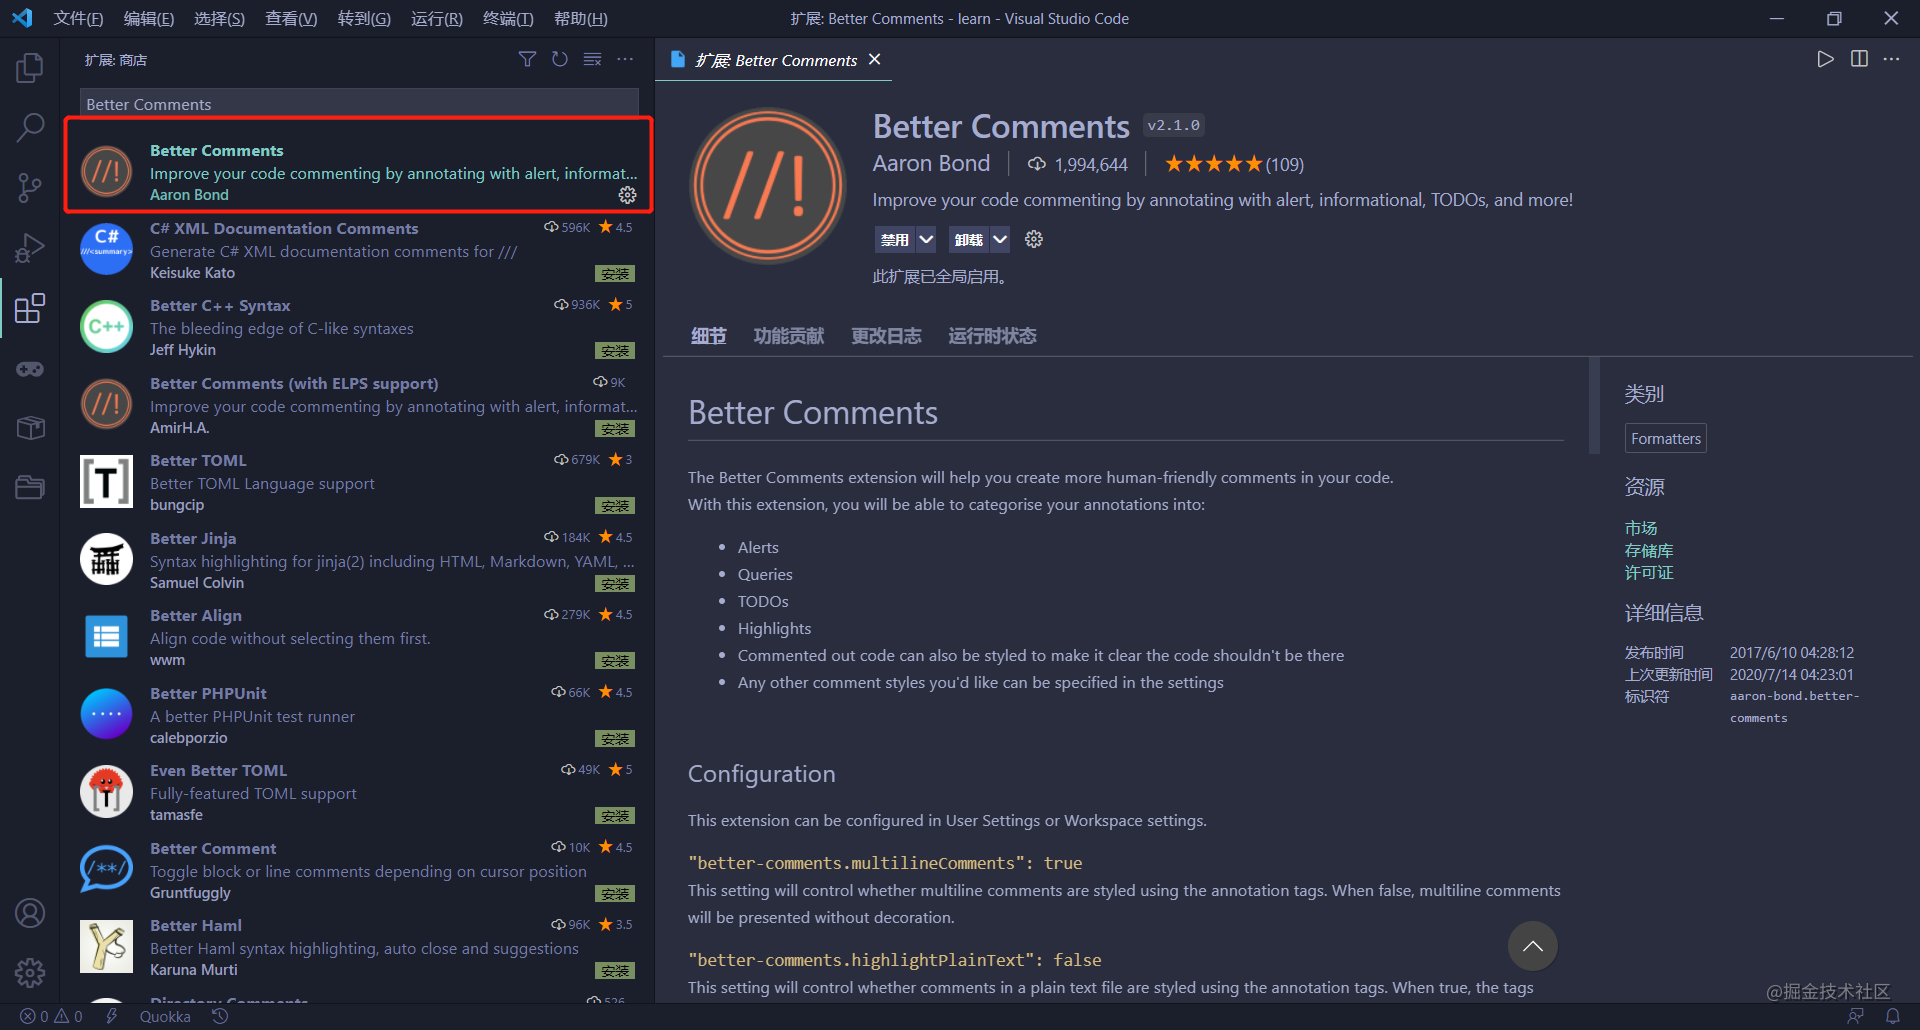Open the Extensions view icon
The height and width of the screenshot is (1030, 1920).
(30, 308)
